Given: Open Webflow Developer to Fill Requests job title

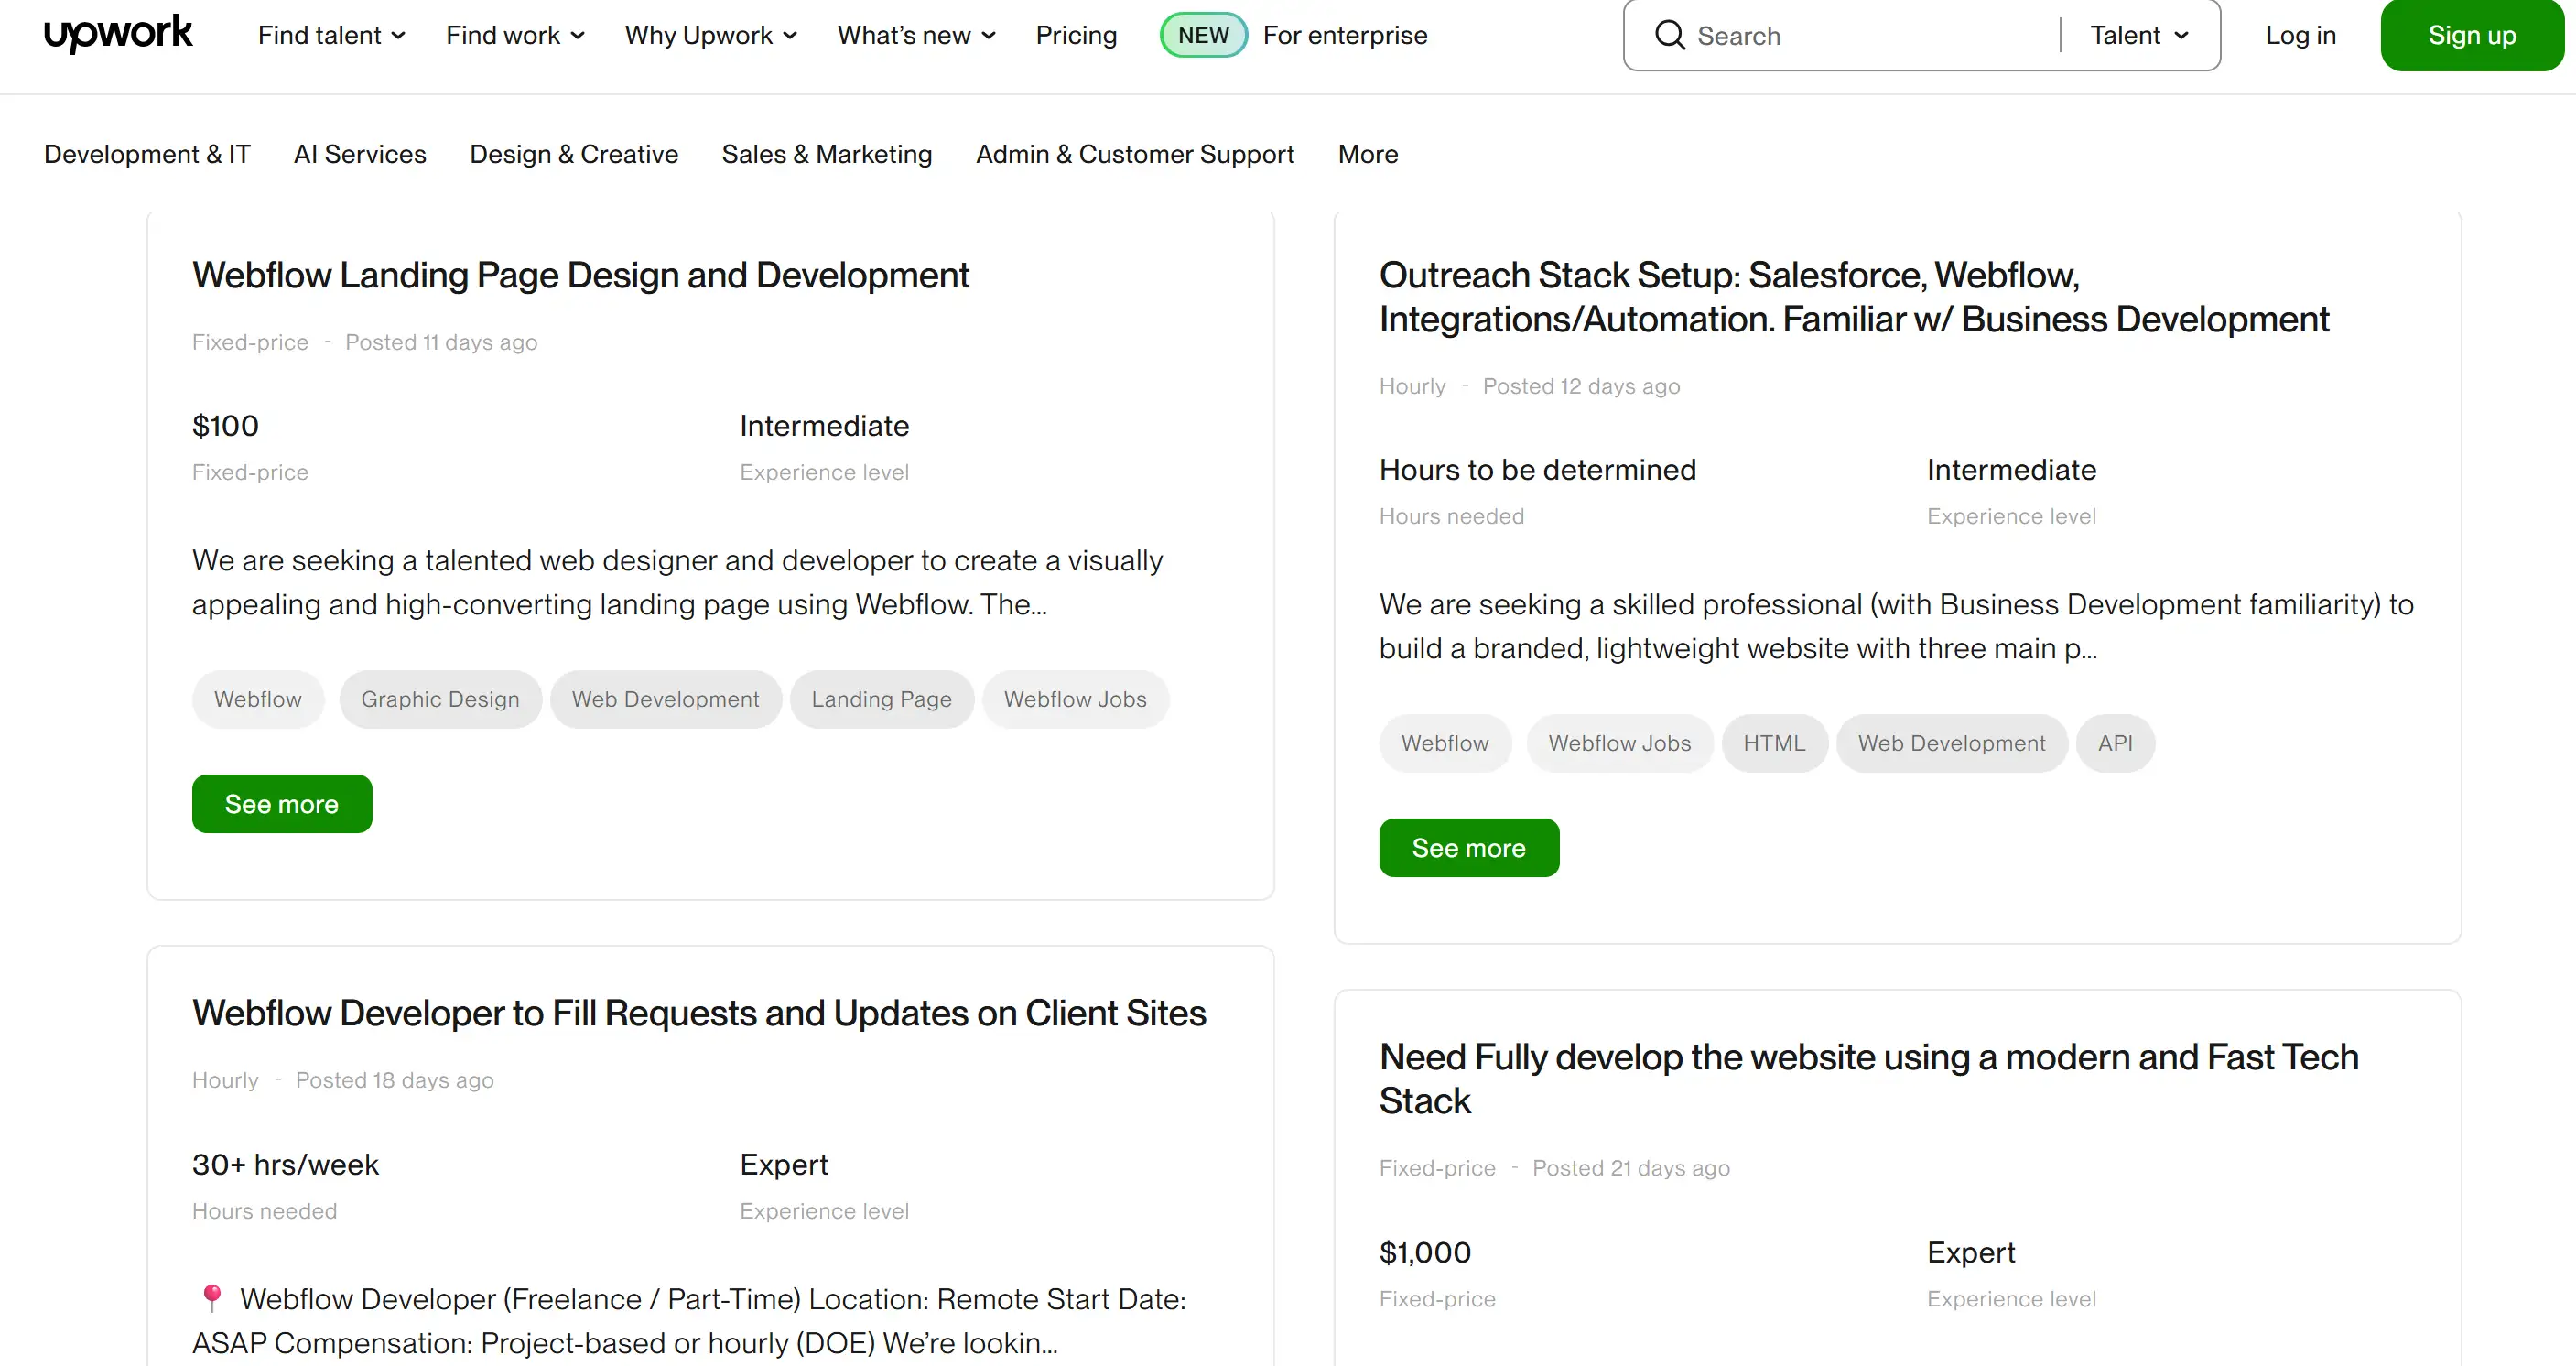Looking at the screenshot, I should click(699, 1013).
